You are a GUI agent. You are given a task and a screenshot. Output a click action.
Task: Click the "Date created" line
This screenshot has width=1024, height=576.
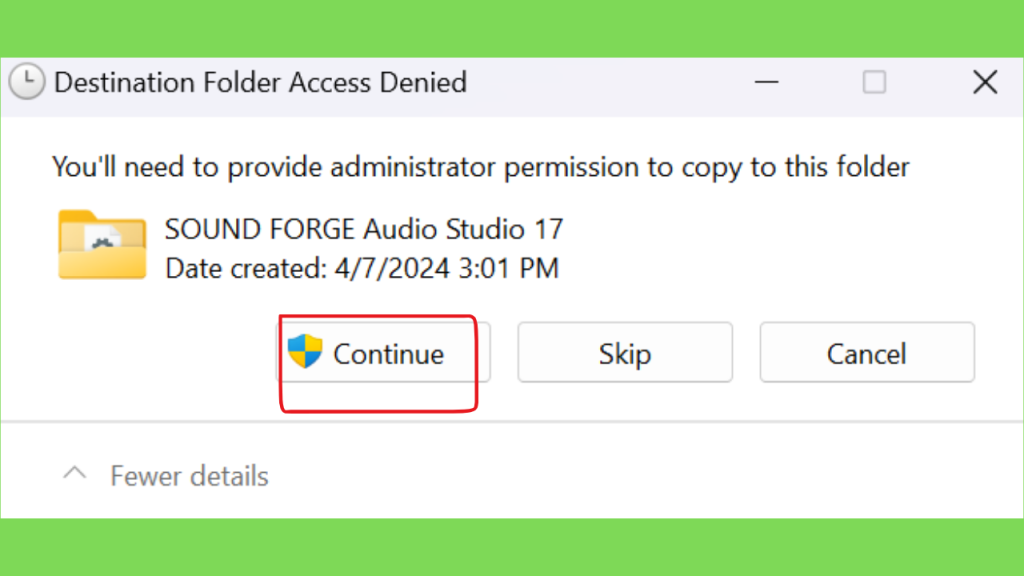click(x=361, y=268)
